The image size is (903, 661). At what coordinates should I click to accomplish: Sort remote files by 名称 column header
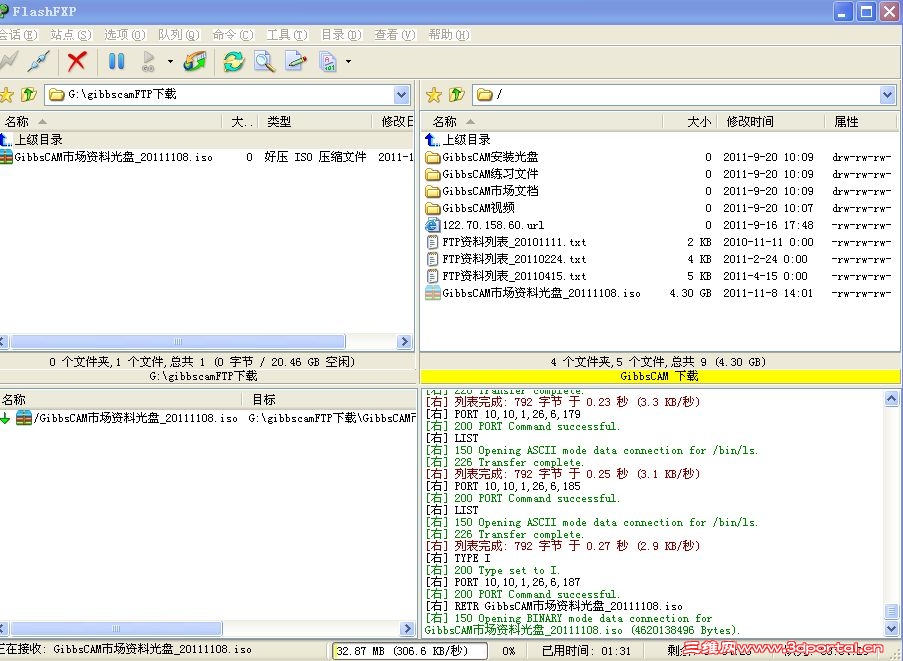point(542,121)
